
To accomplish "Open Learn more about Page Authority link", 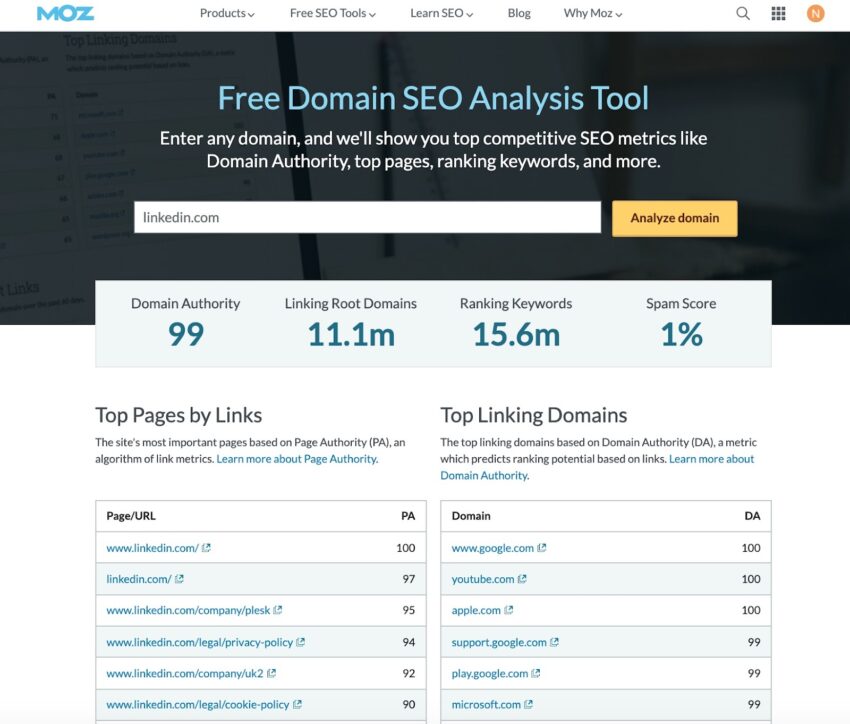I will tap(297, 458).
